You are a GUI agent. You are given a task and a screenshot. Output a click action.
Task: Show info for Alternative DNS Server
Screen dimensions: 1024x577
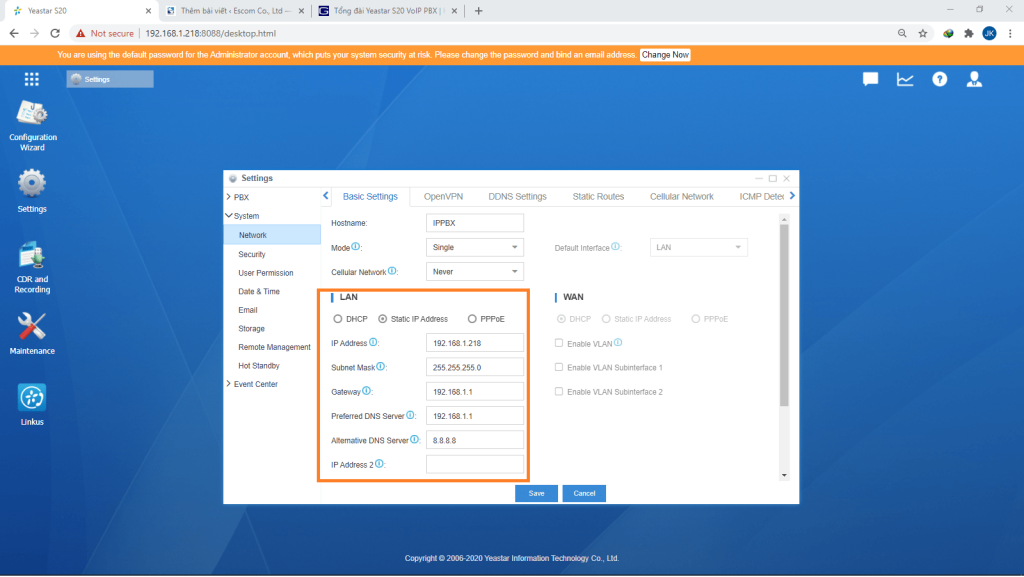[x=415, y=439]
